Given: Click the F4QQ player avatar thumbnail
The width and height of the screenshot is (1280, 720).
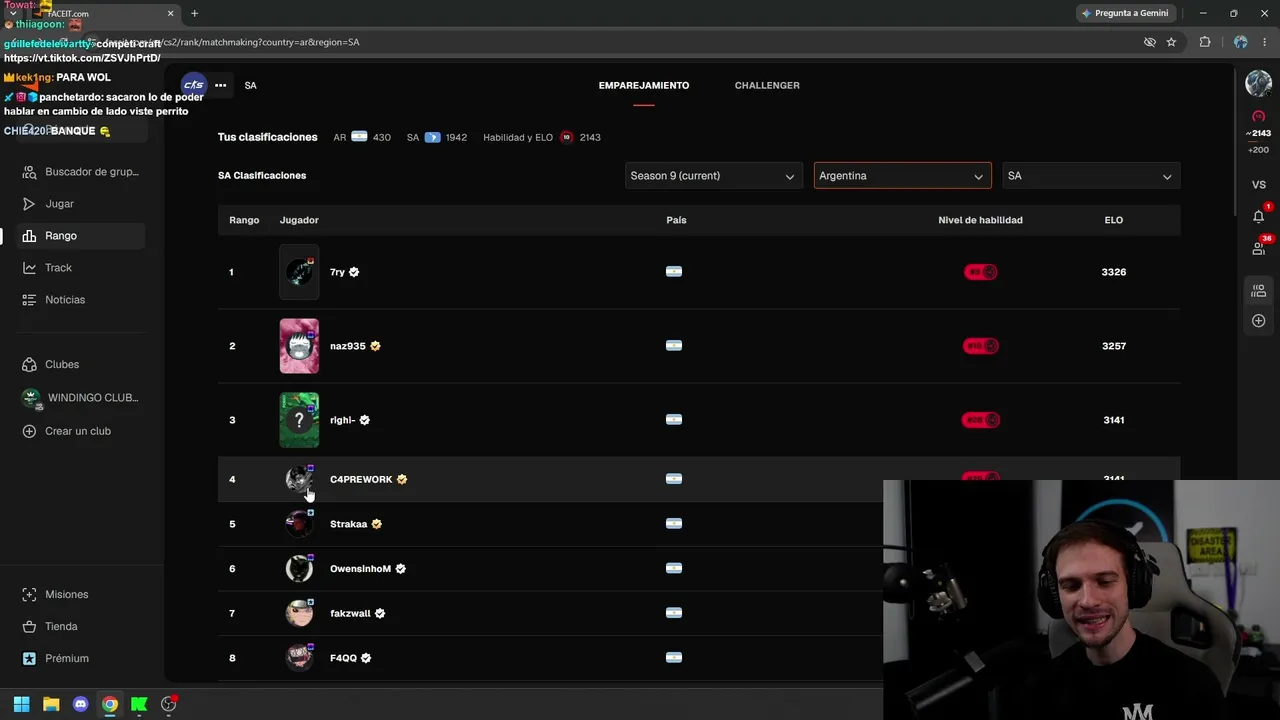Looking at the screenshot, I should (299, 658).
